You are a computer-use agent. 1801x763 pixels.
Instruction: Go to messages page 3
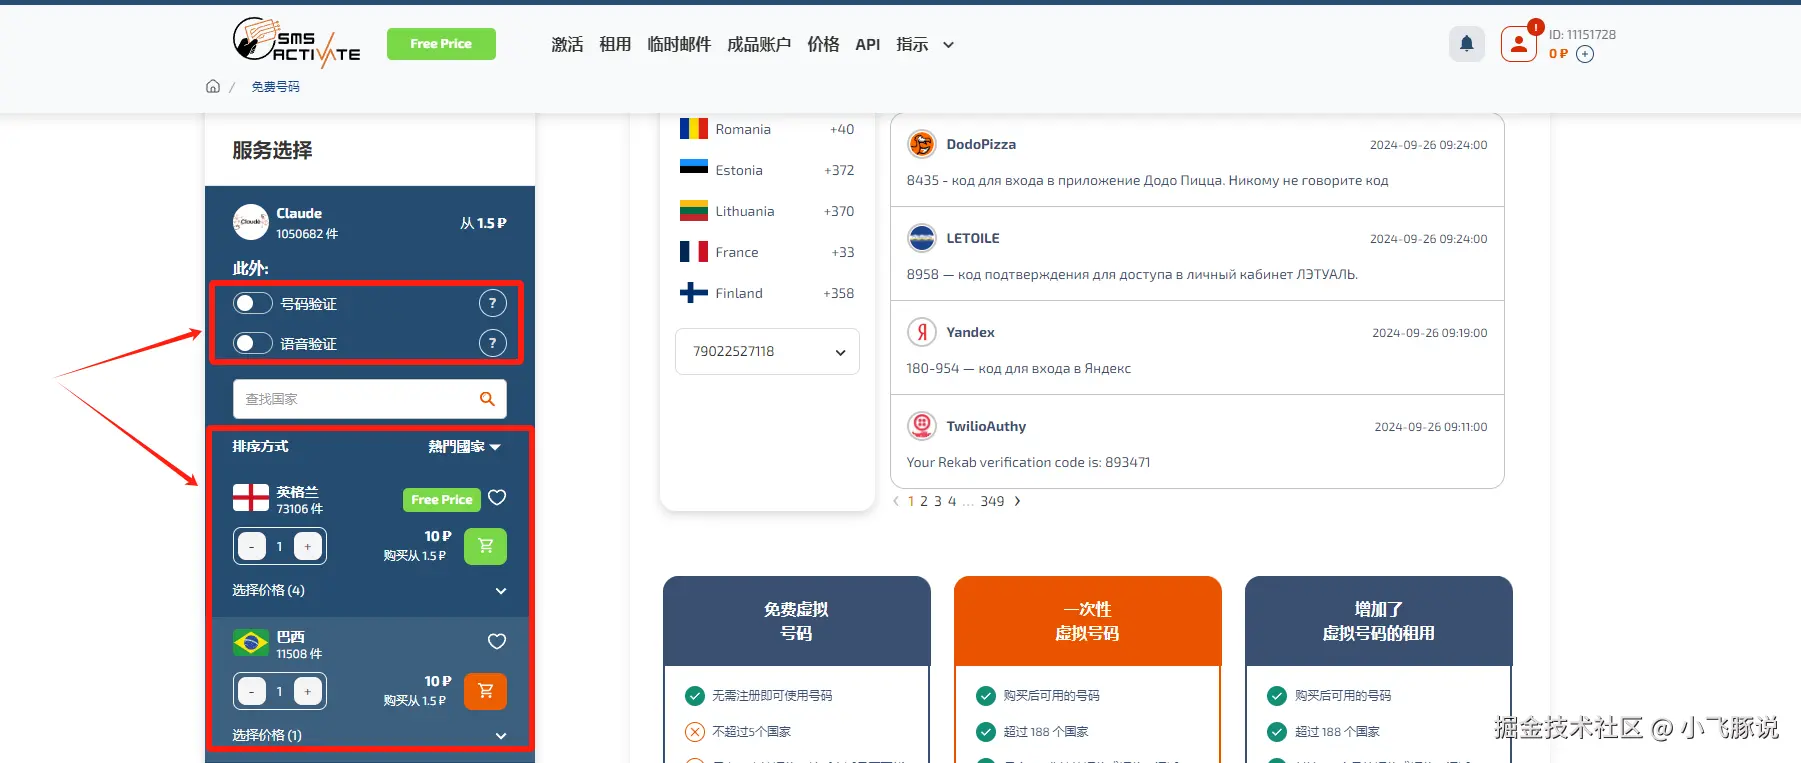coord(938,501)
